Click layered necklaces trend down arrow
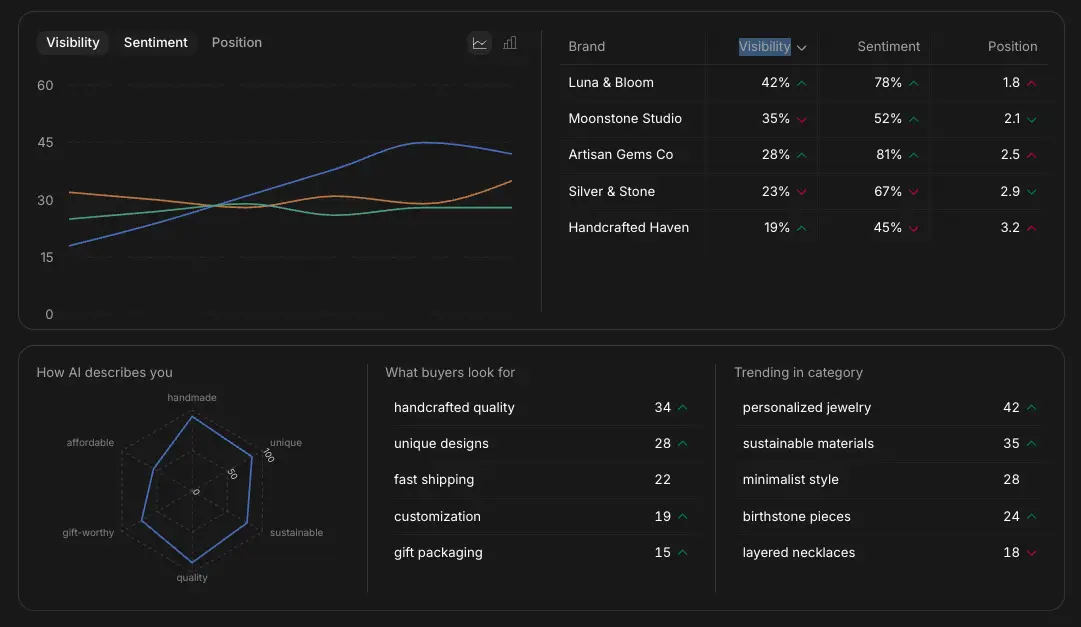This screenshot has width=1081, height=627. coord(1032,553)
